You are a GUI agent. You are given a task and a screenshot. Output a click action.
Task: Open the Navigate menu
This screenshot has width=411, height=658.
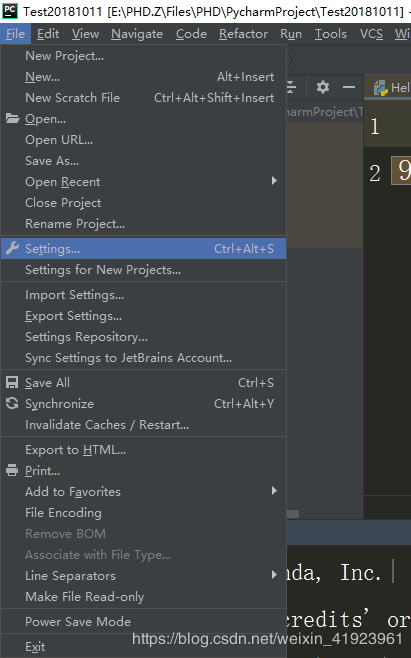137,34
